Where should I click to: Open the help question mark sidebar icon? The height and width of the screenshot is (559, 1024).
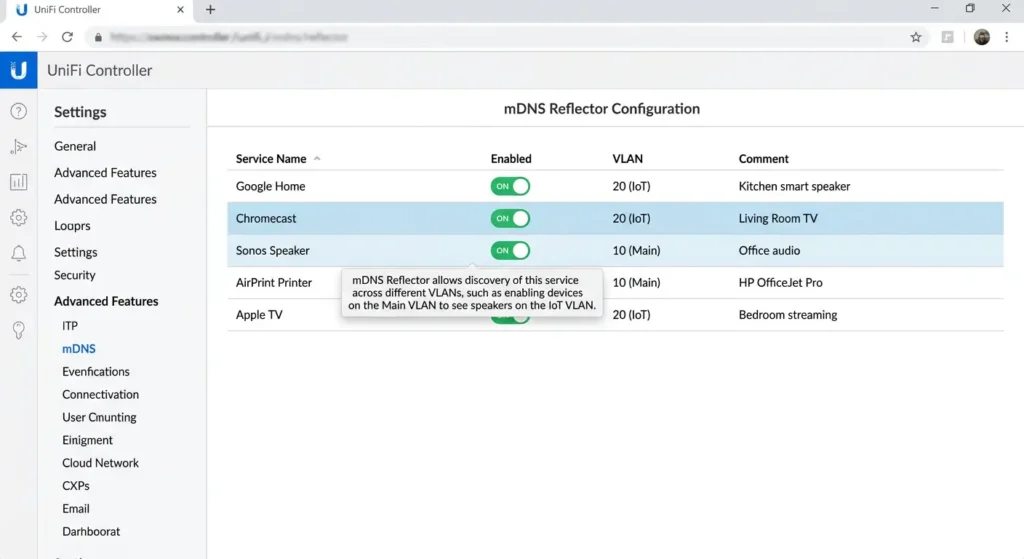tap(18, 111)
